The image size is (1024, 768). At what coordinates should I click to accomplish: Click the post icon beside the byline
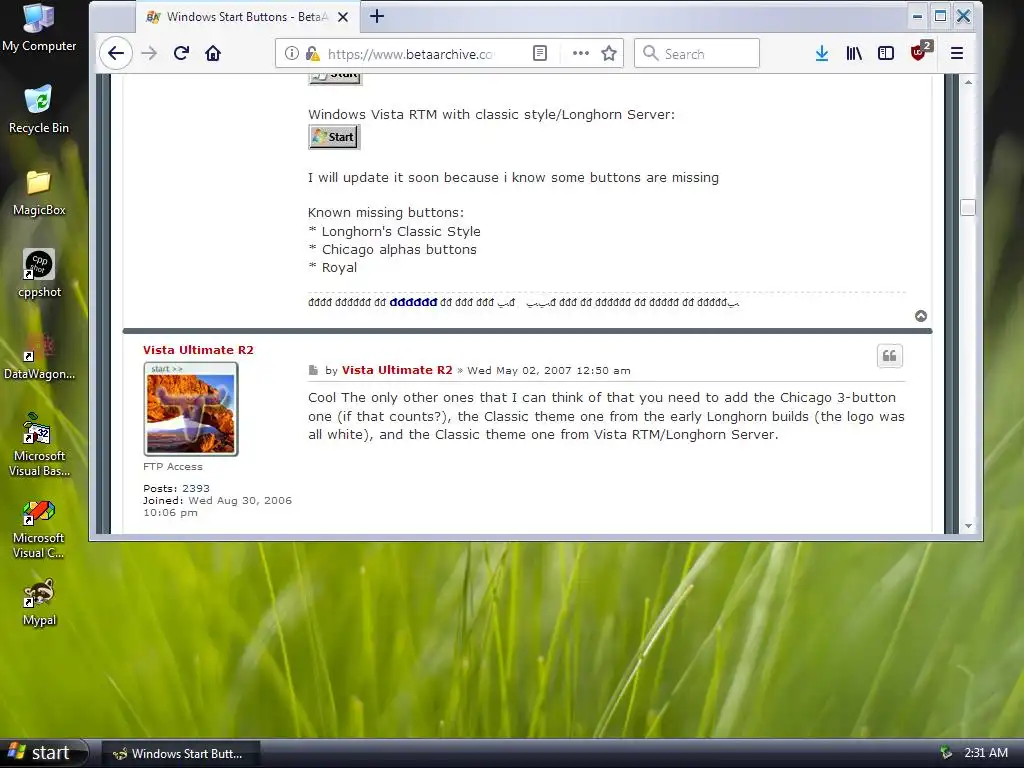click(x=313, y=370)
